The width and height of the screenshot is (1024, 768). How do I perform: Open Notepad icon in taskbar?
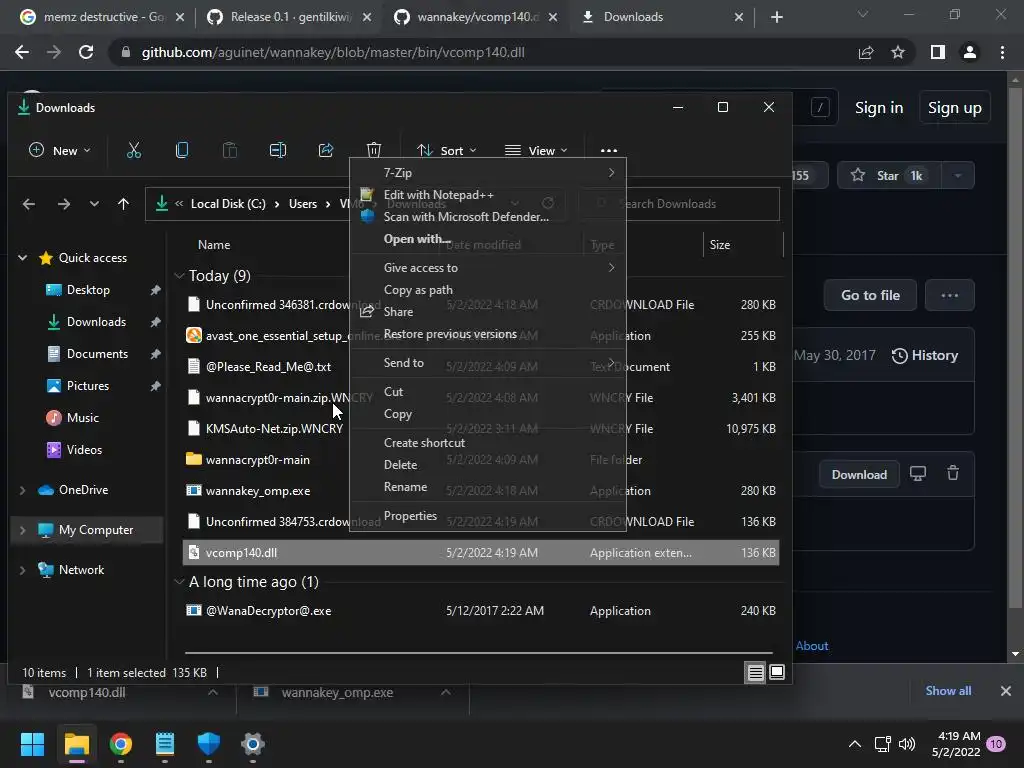coord(165,744)
